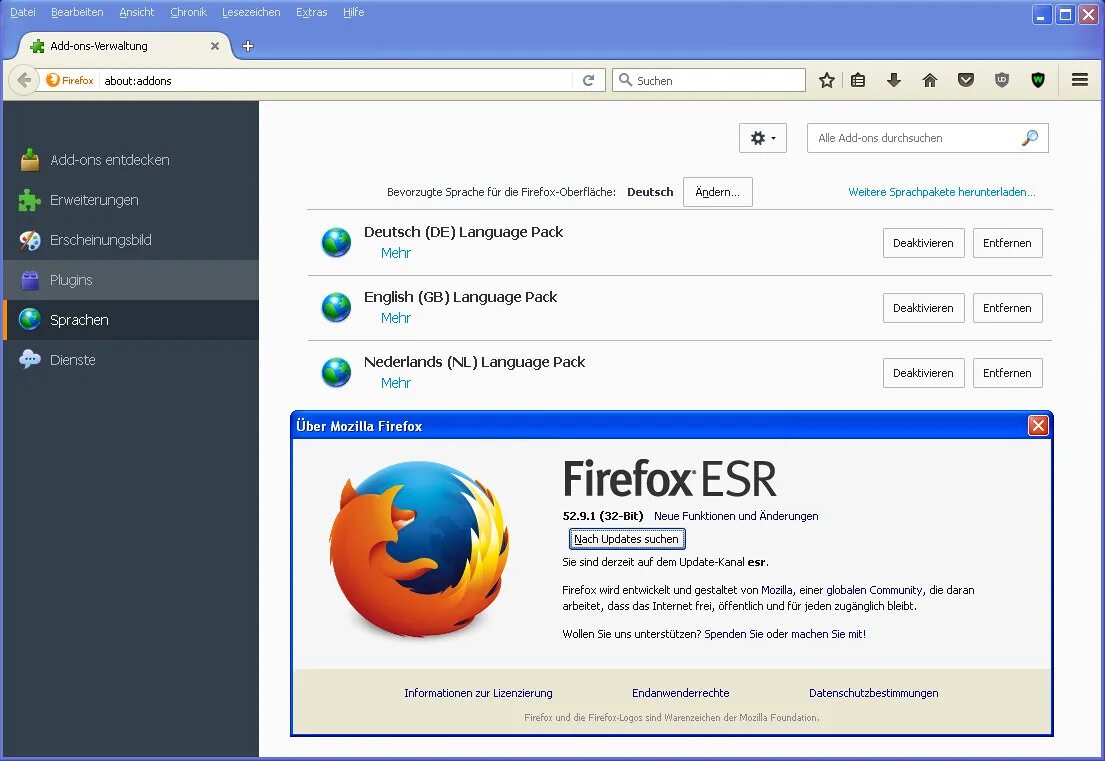Viewport: 1105px width, 761px height.
Task: Open the hamburger menu button
Action: click(1080, 80)
